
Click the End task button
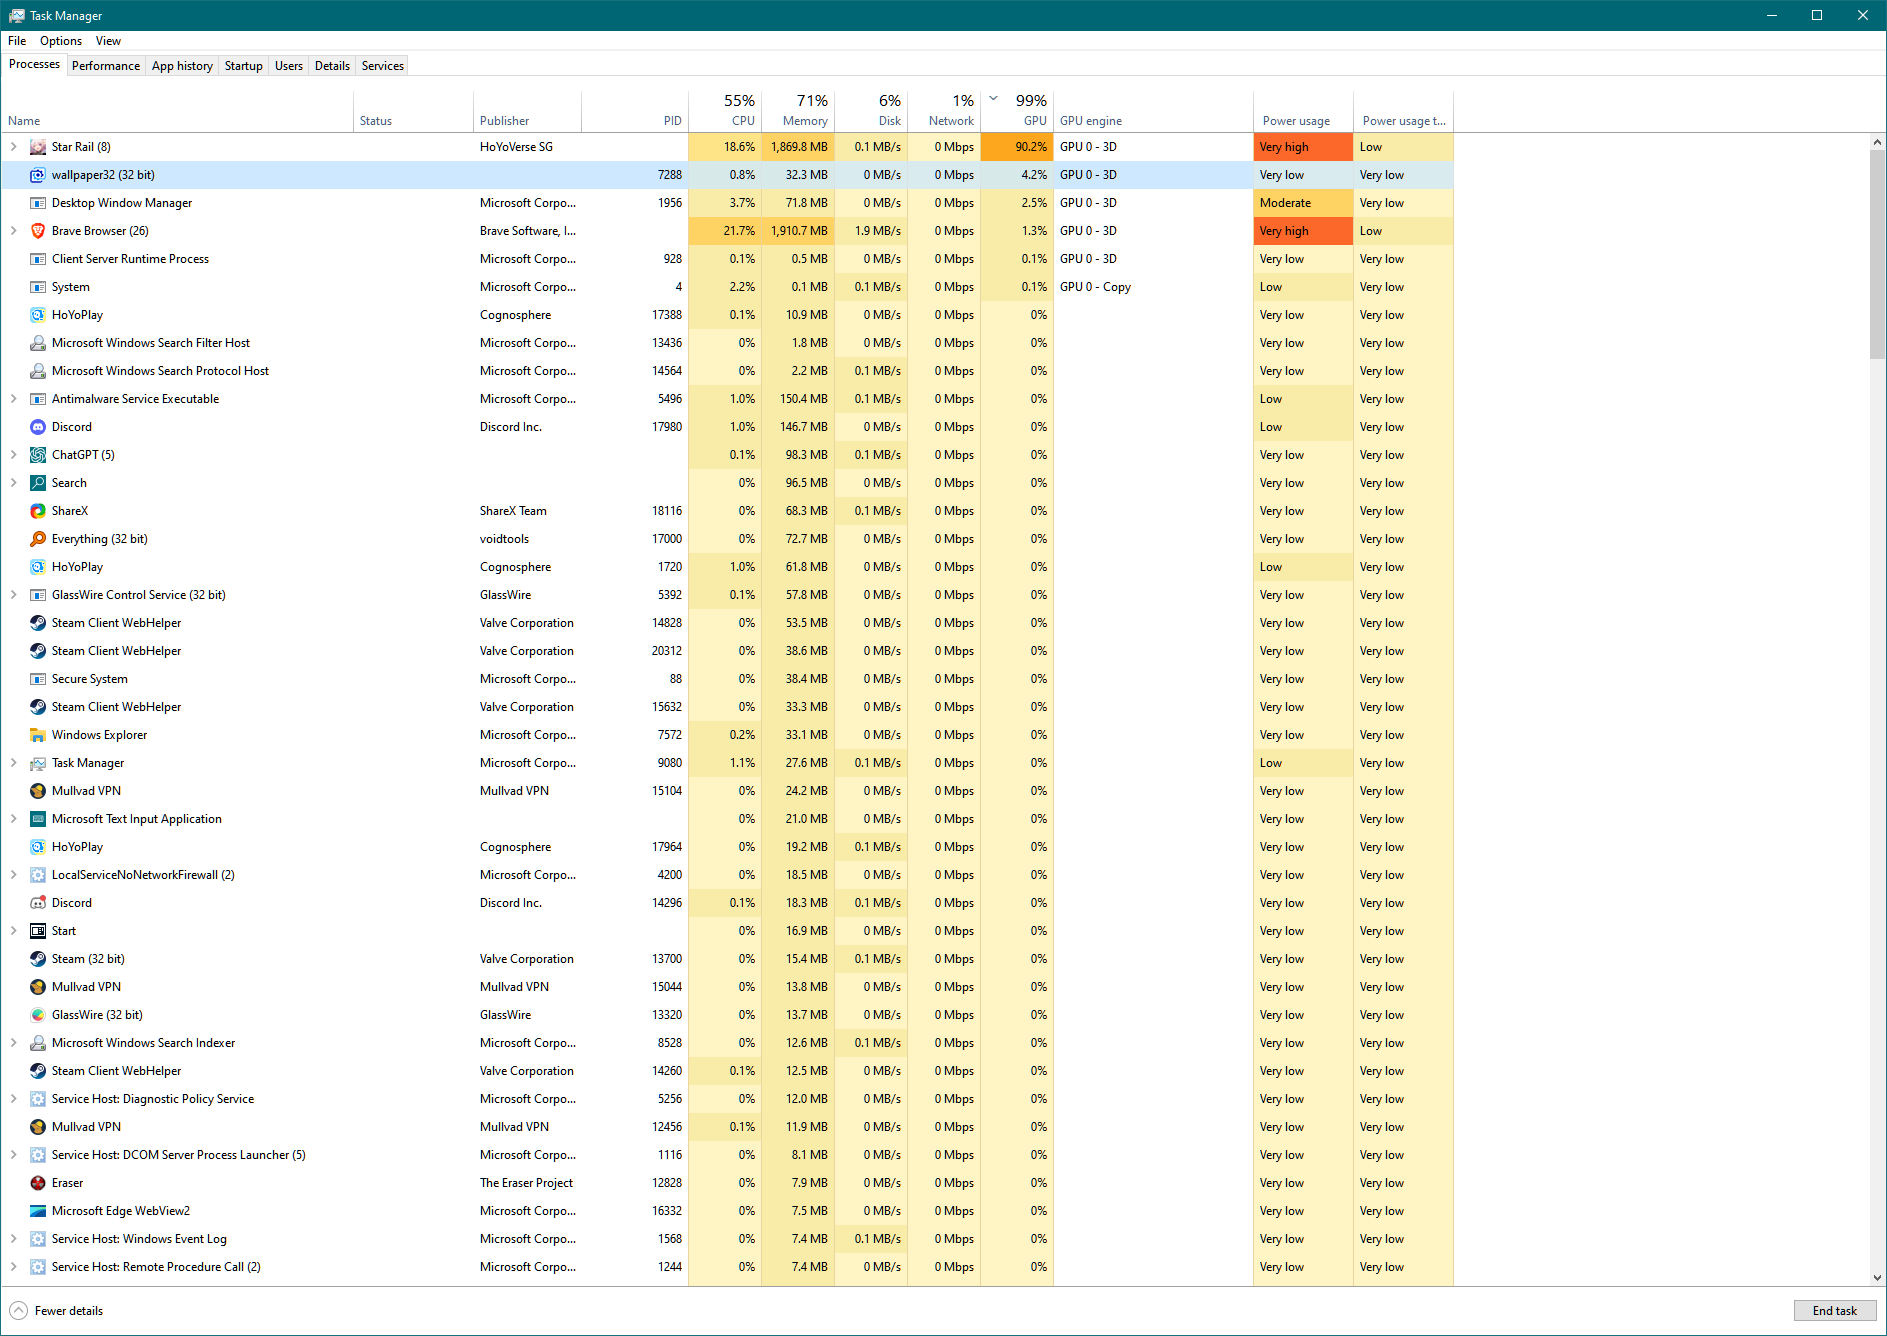(1835, 1311)
